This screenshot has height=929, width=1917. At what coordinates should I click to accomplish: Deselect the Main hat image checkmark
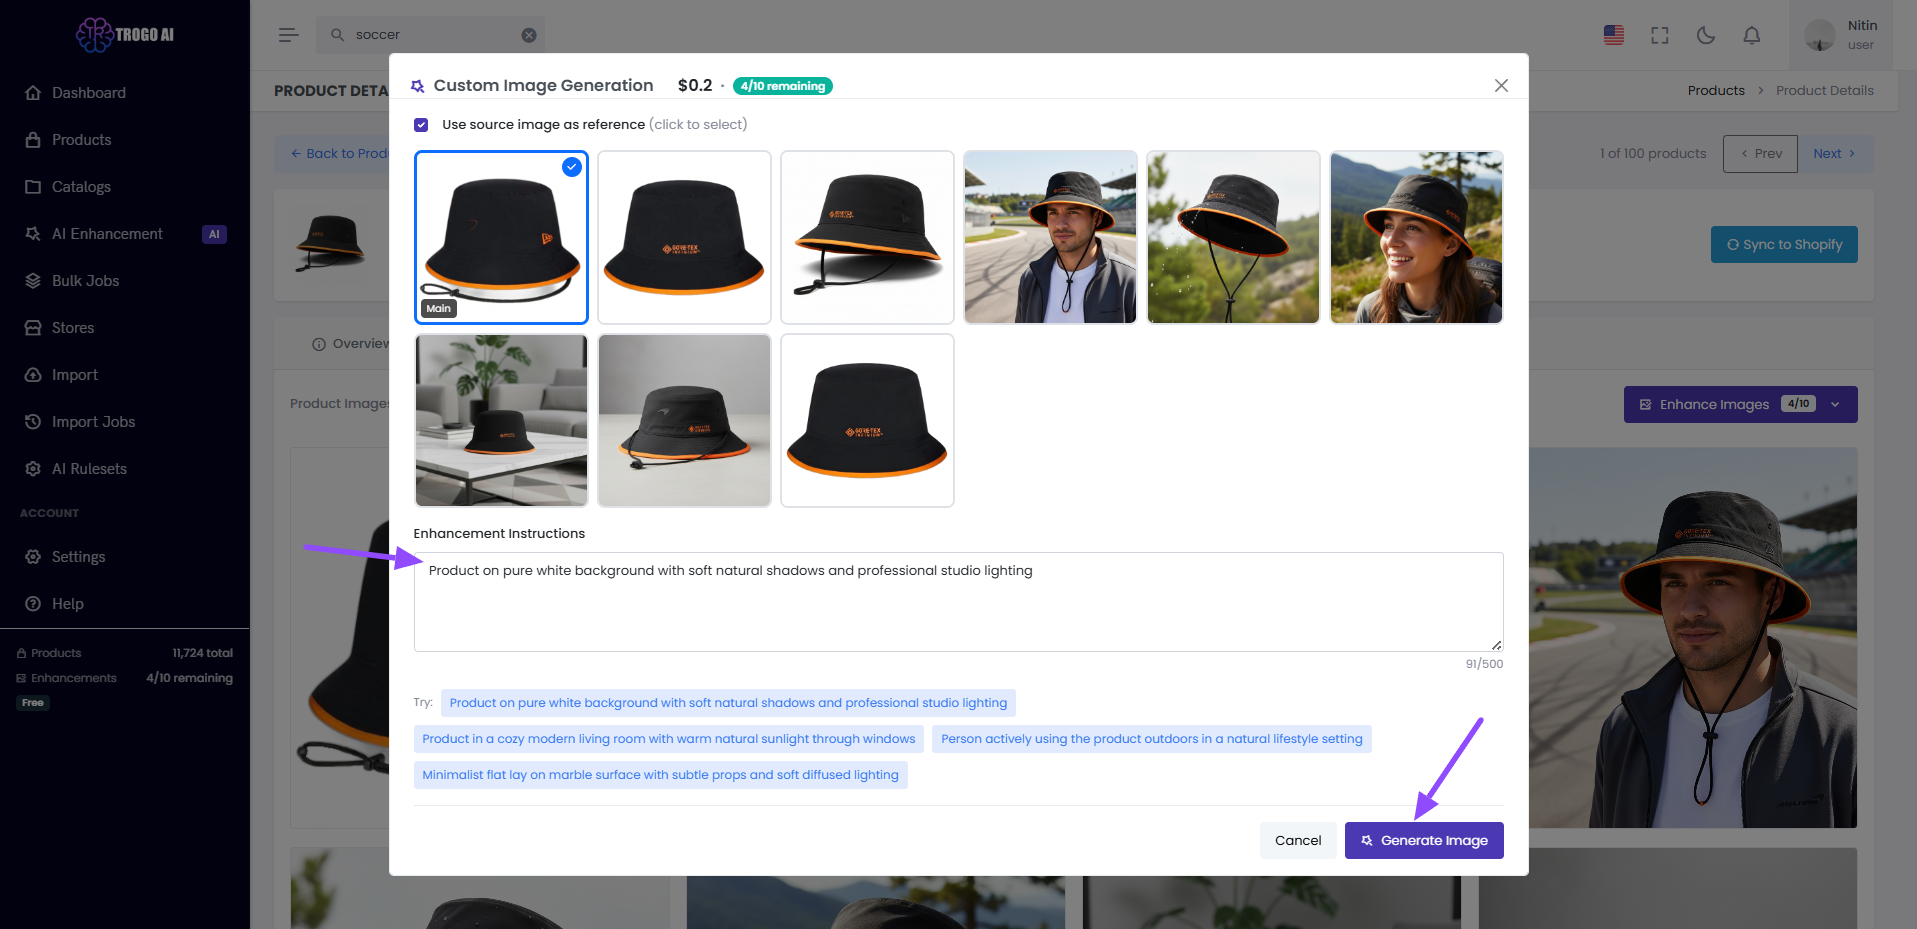pyautogui.click(x=572, y=168)
